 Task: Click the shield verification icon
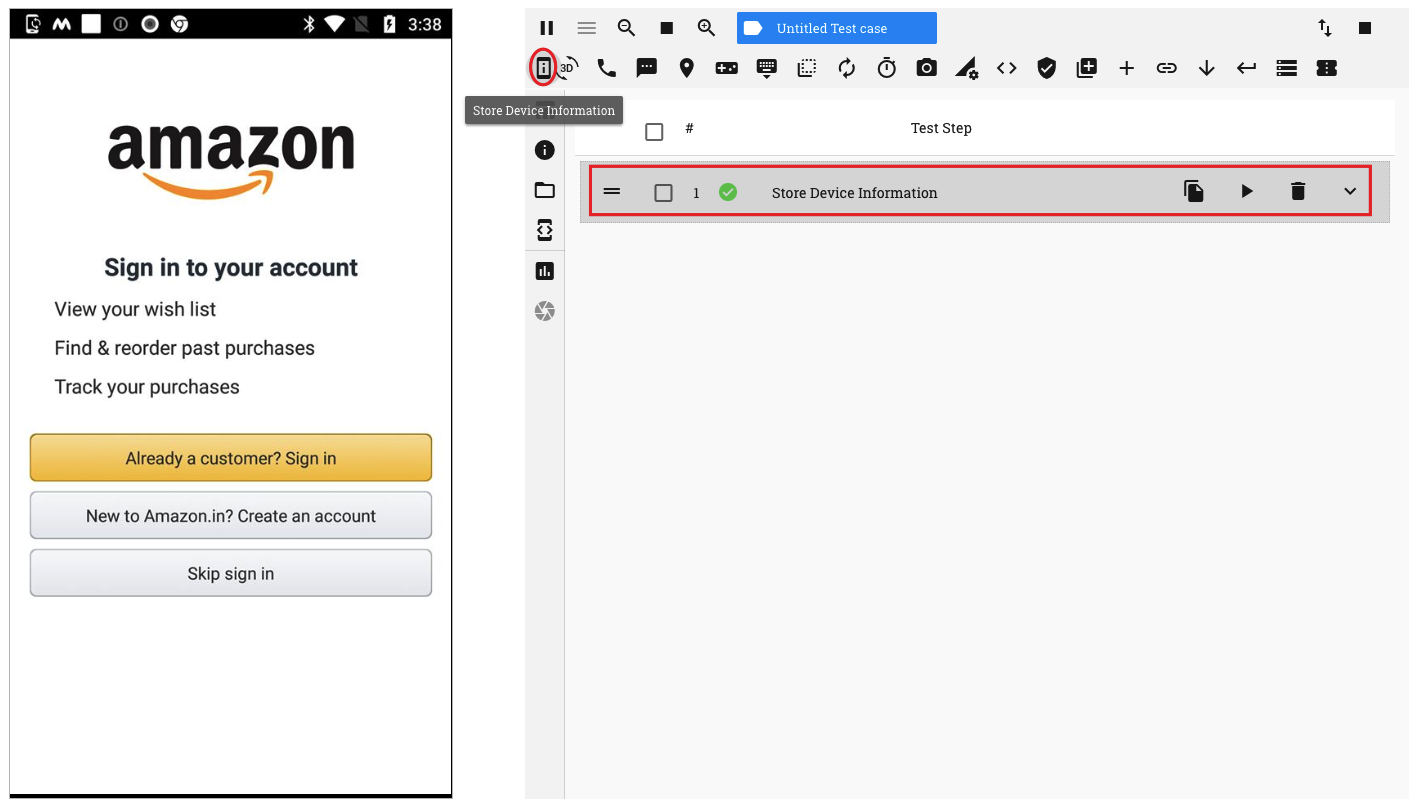click(1047, 67)
